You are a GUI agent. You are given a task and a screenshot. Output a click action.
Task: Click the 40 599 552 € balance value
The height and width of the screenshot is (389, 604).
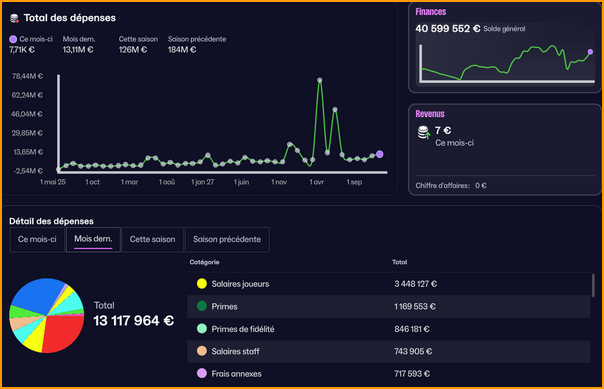(448, 29)
